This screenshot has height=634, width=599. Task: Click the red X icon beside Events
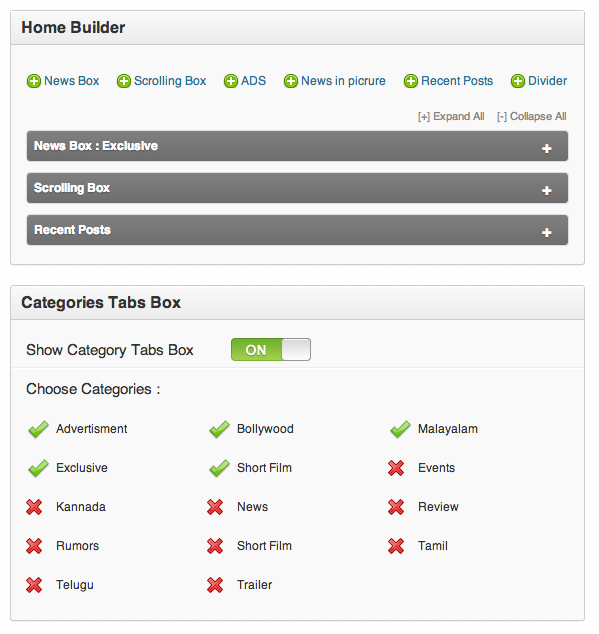pos(396,468)
